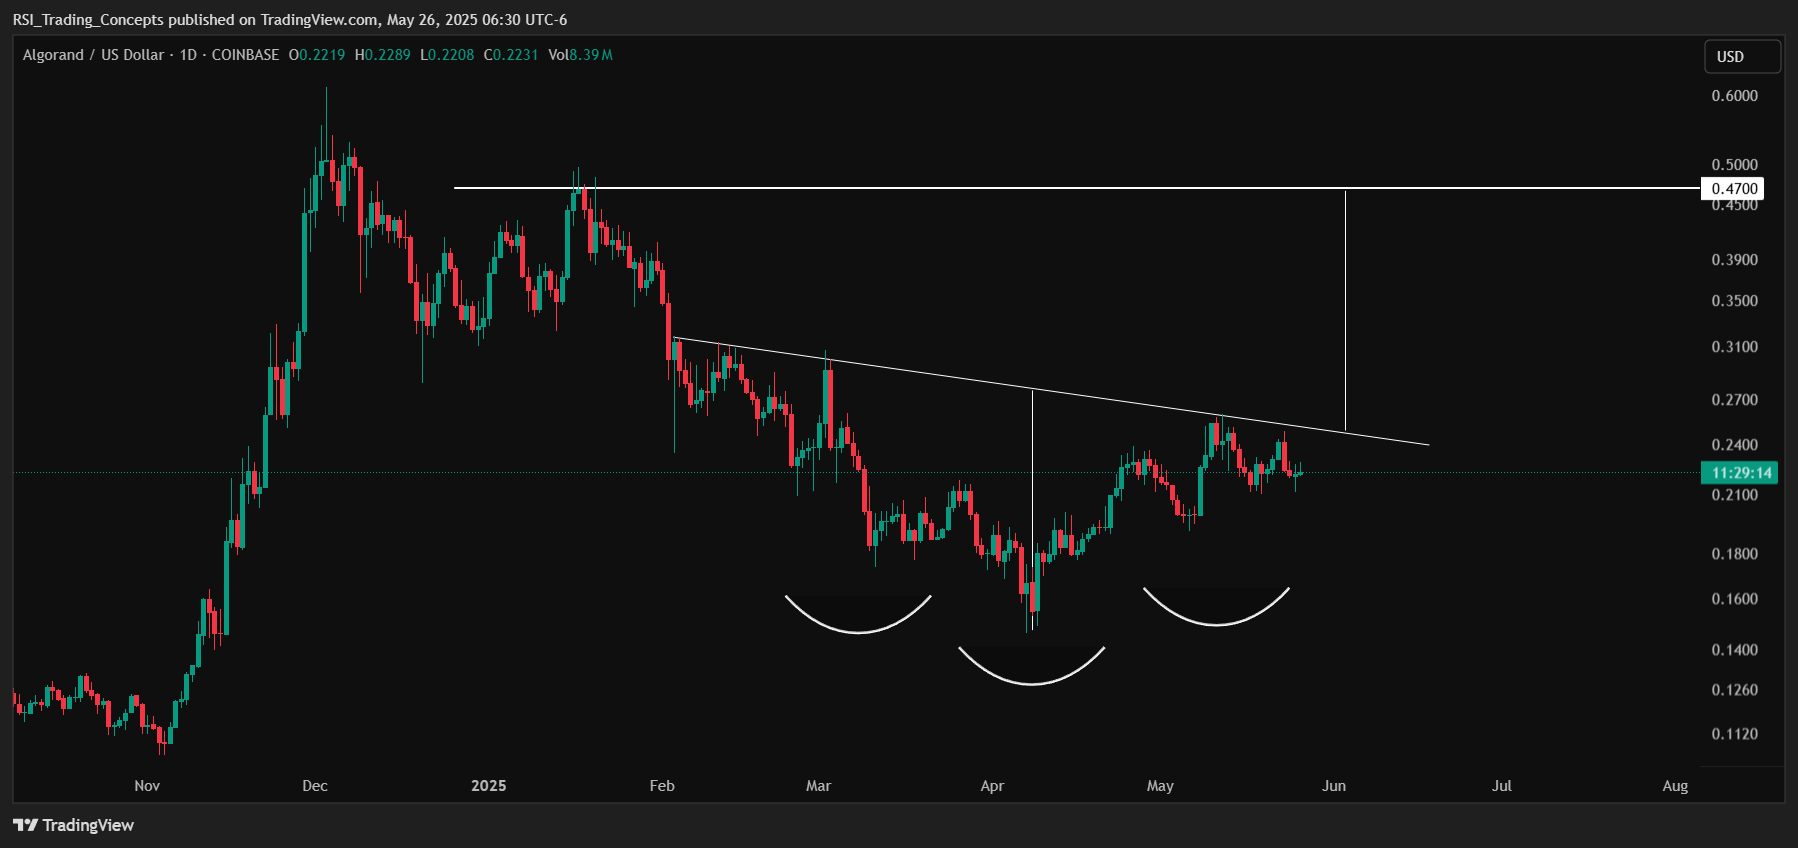
Task: Click the Aug label on the time axis
Action: pos(1675,786)
